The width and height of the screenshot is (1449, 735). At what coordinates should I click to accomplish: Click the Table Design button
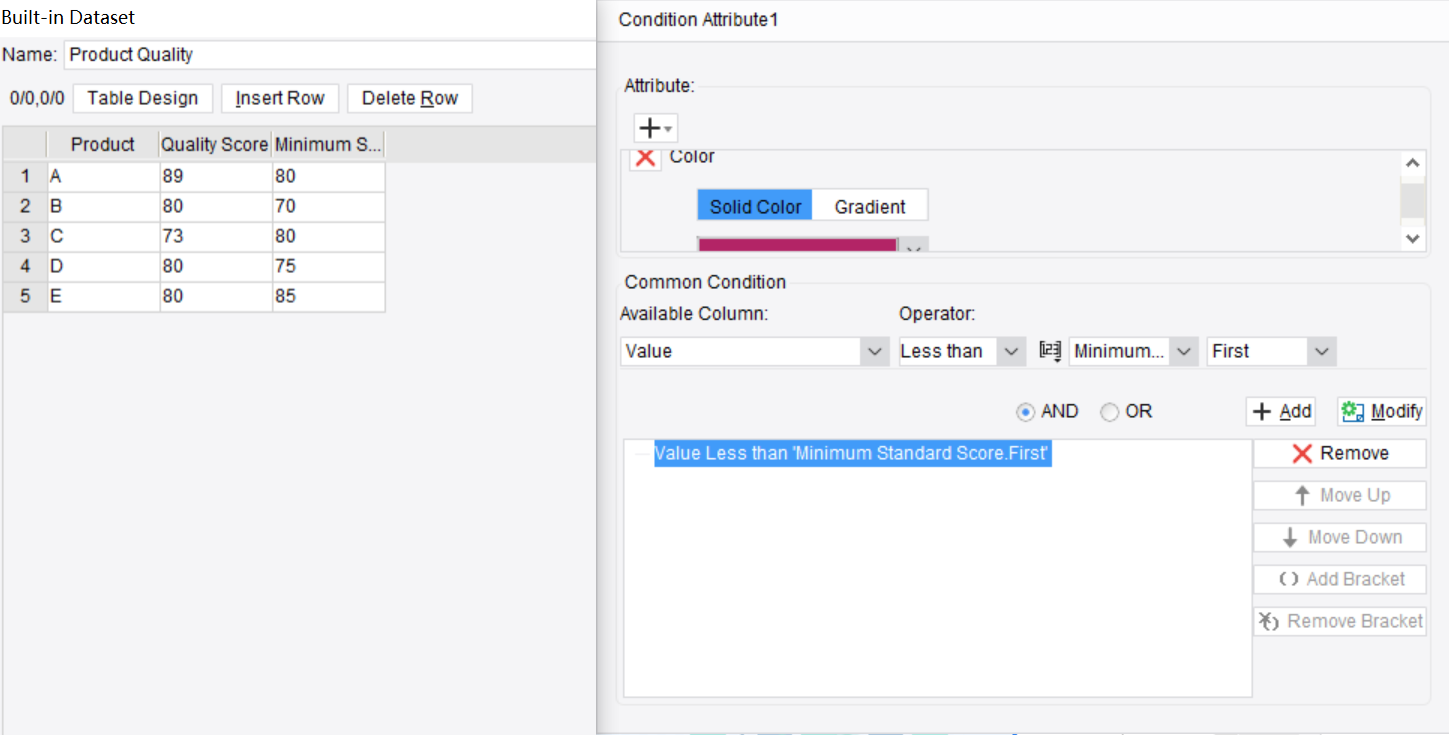click(143, 98)
